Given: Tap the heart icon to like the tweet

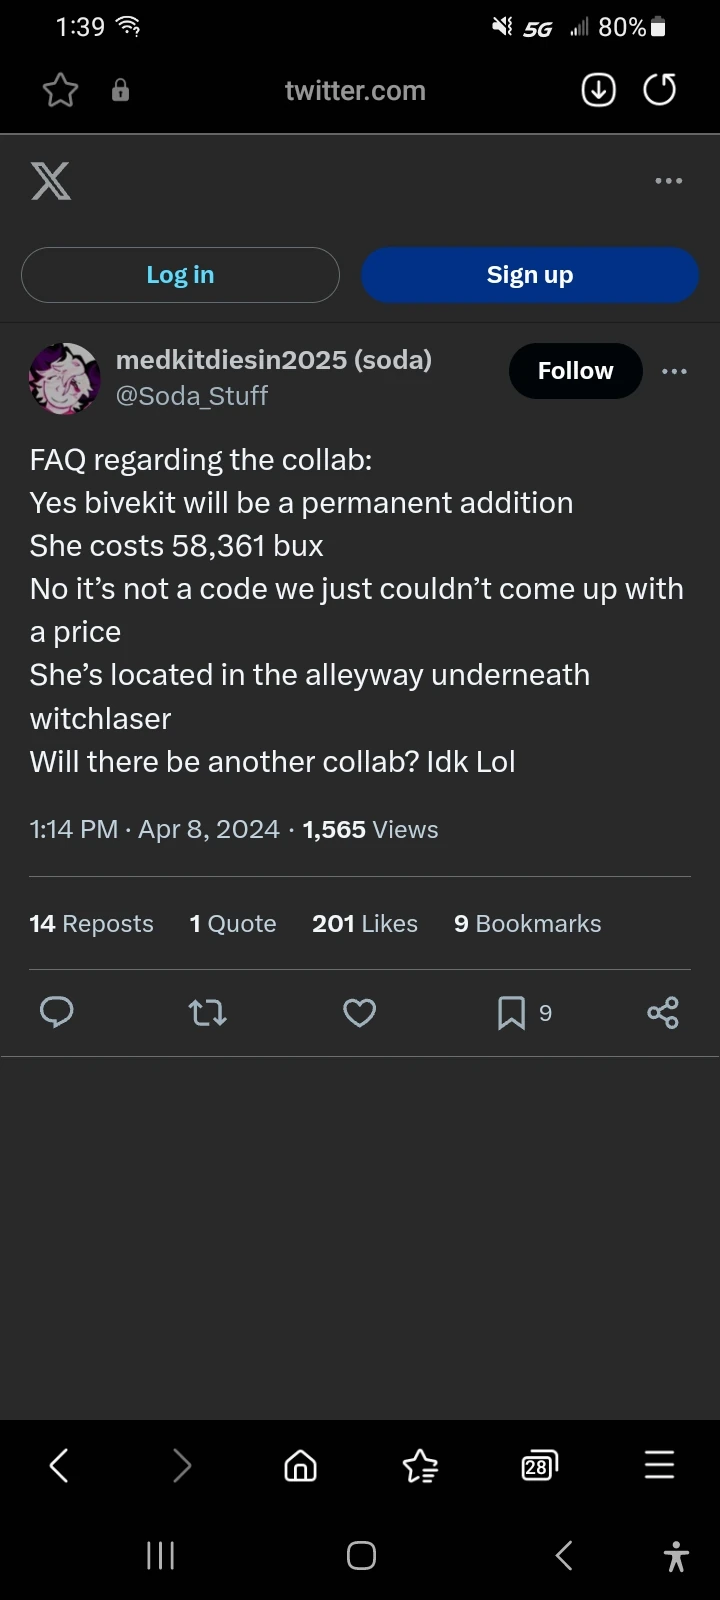Looking at the screenshot, I should click(x=360, y=1013).
